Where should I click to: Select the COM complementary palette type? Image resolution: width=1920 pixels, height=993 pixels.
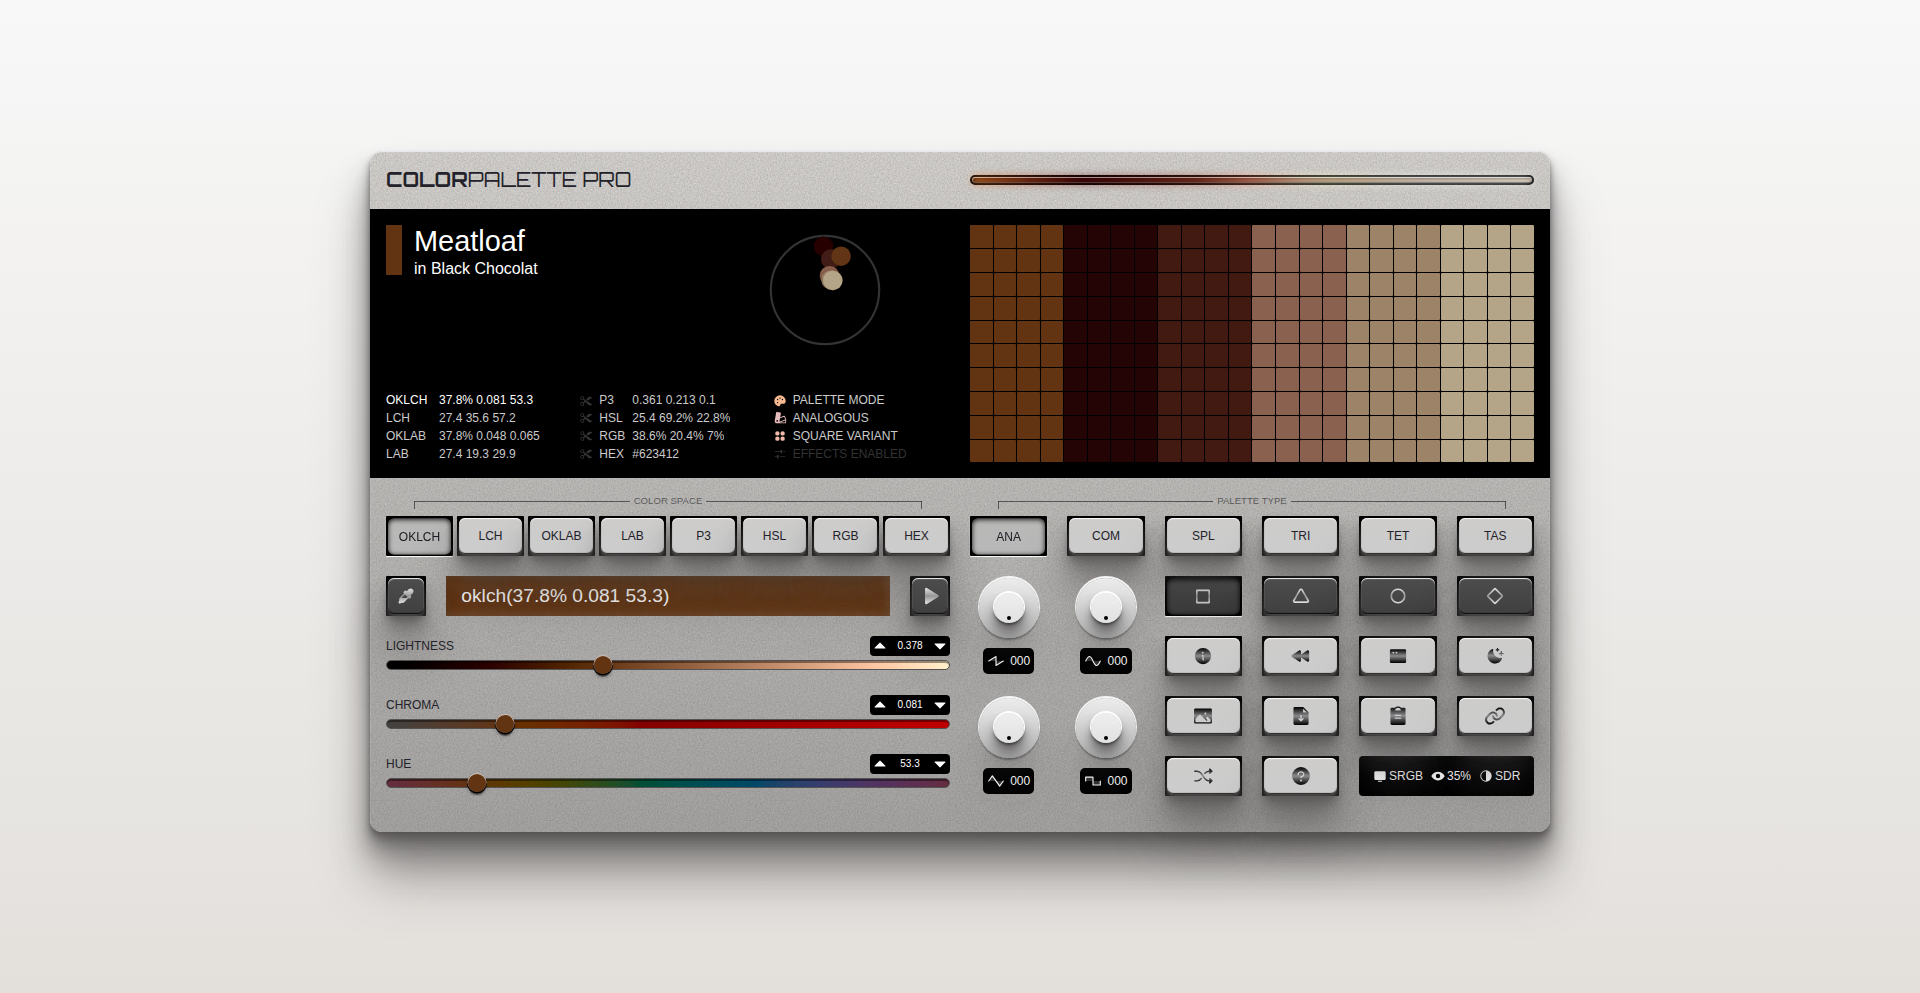pyautogui.click(x=1106, y=536)
